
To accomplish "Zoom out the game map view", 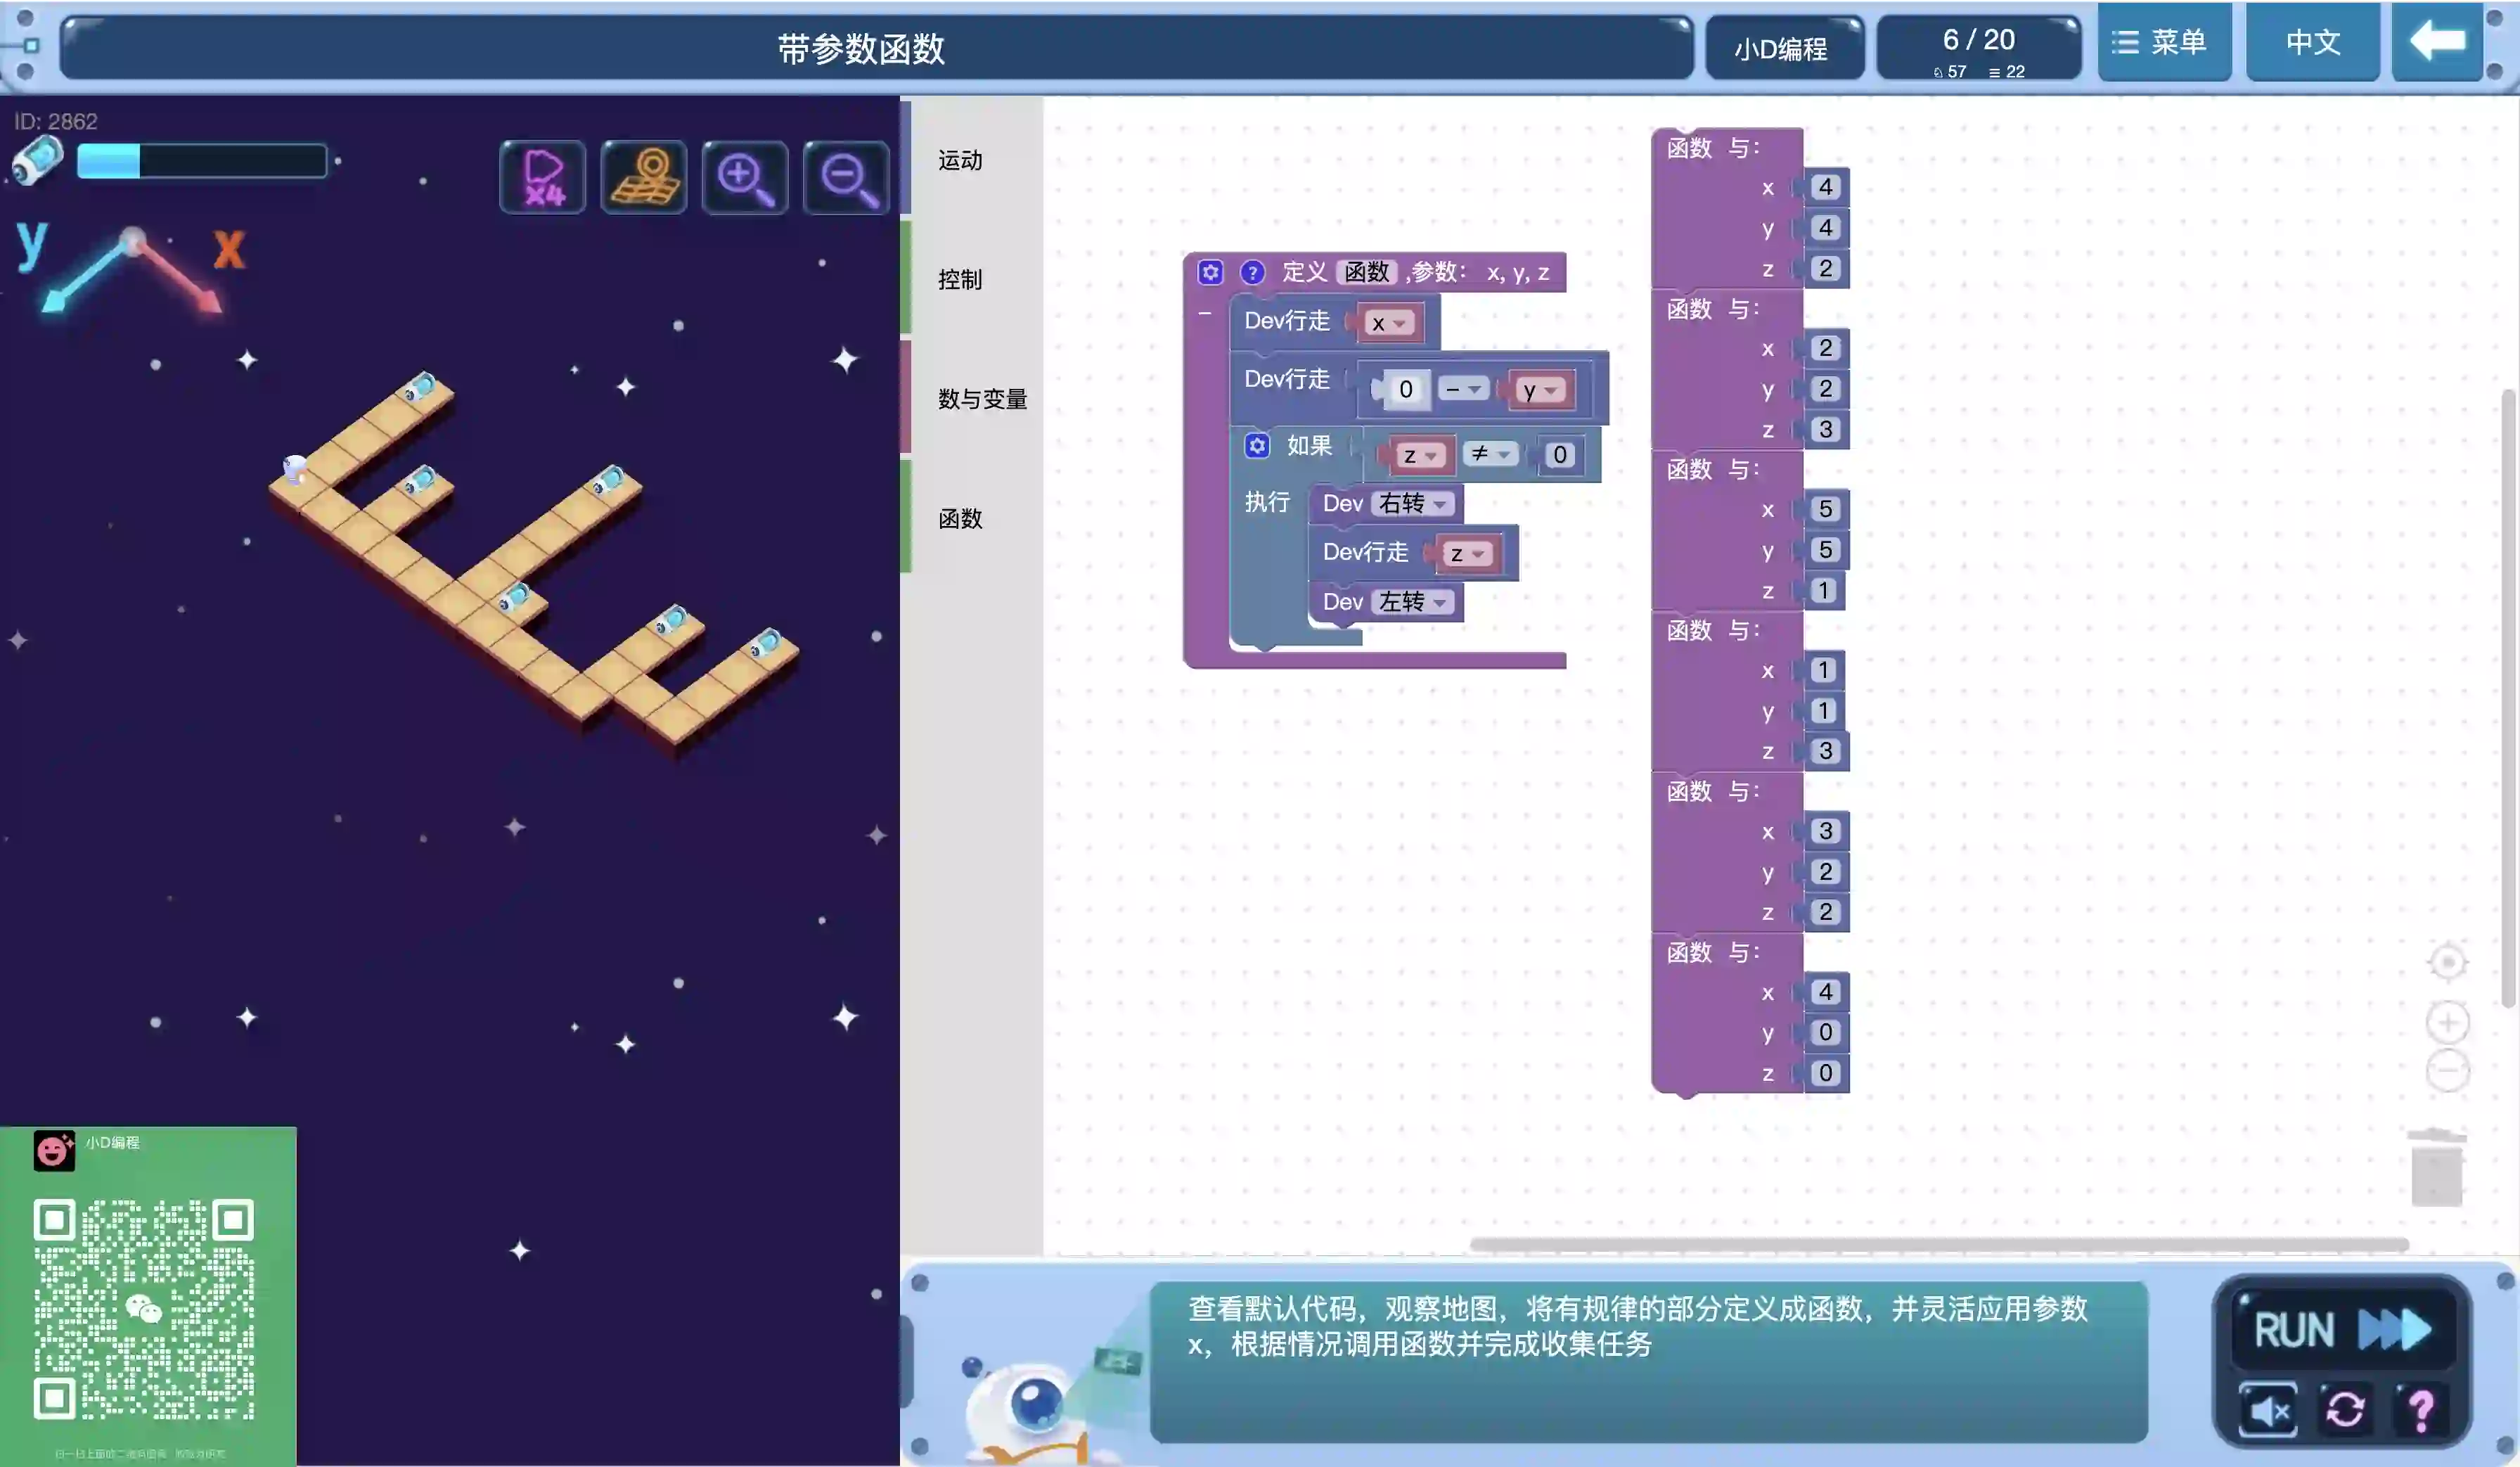I will (846, 178).
